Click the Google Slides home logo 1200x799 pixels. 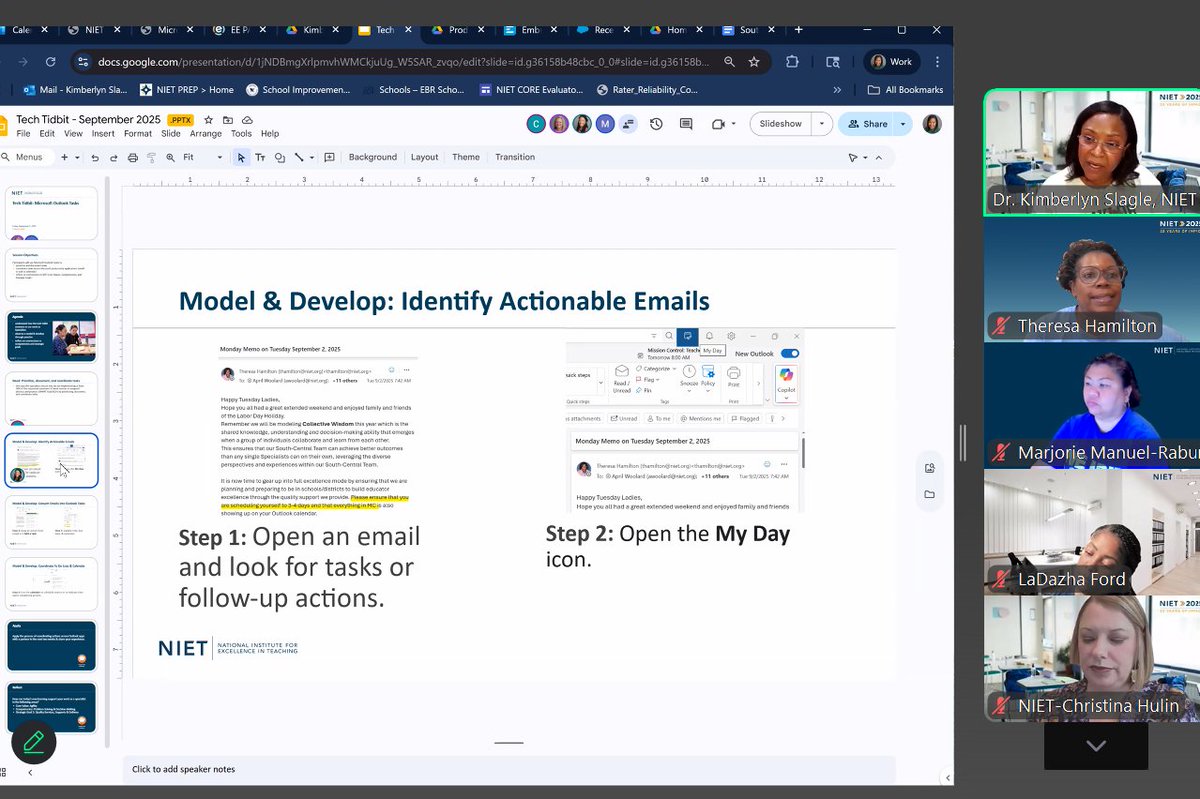pos(5,124)
